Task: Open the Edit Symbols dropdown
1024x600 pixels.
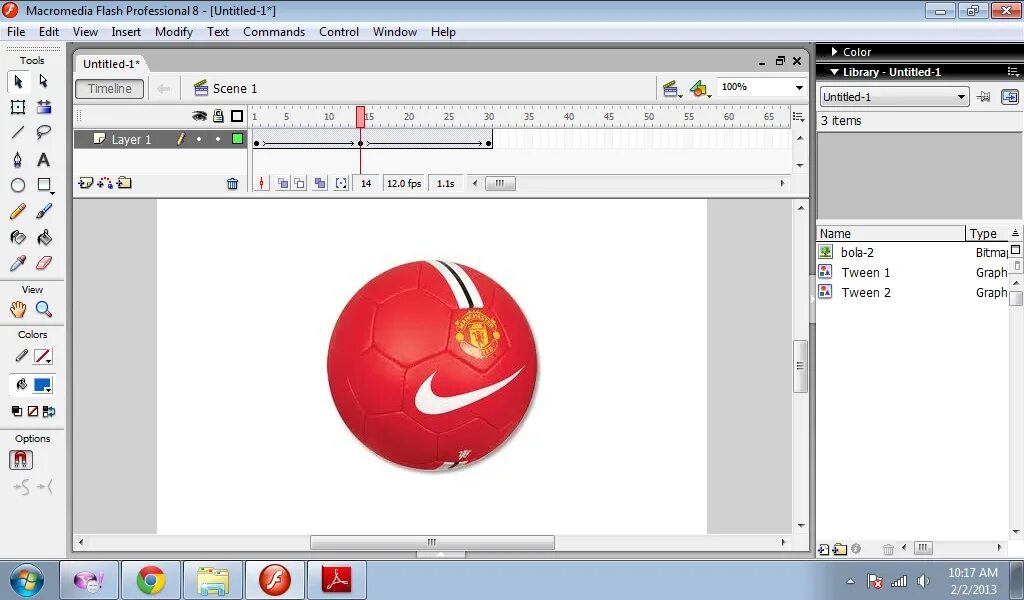Action: pos(699,89)
